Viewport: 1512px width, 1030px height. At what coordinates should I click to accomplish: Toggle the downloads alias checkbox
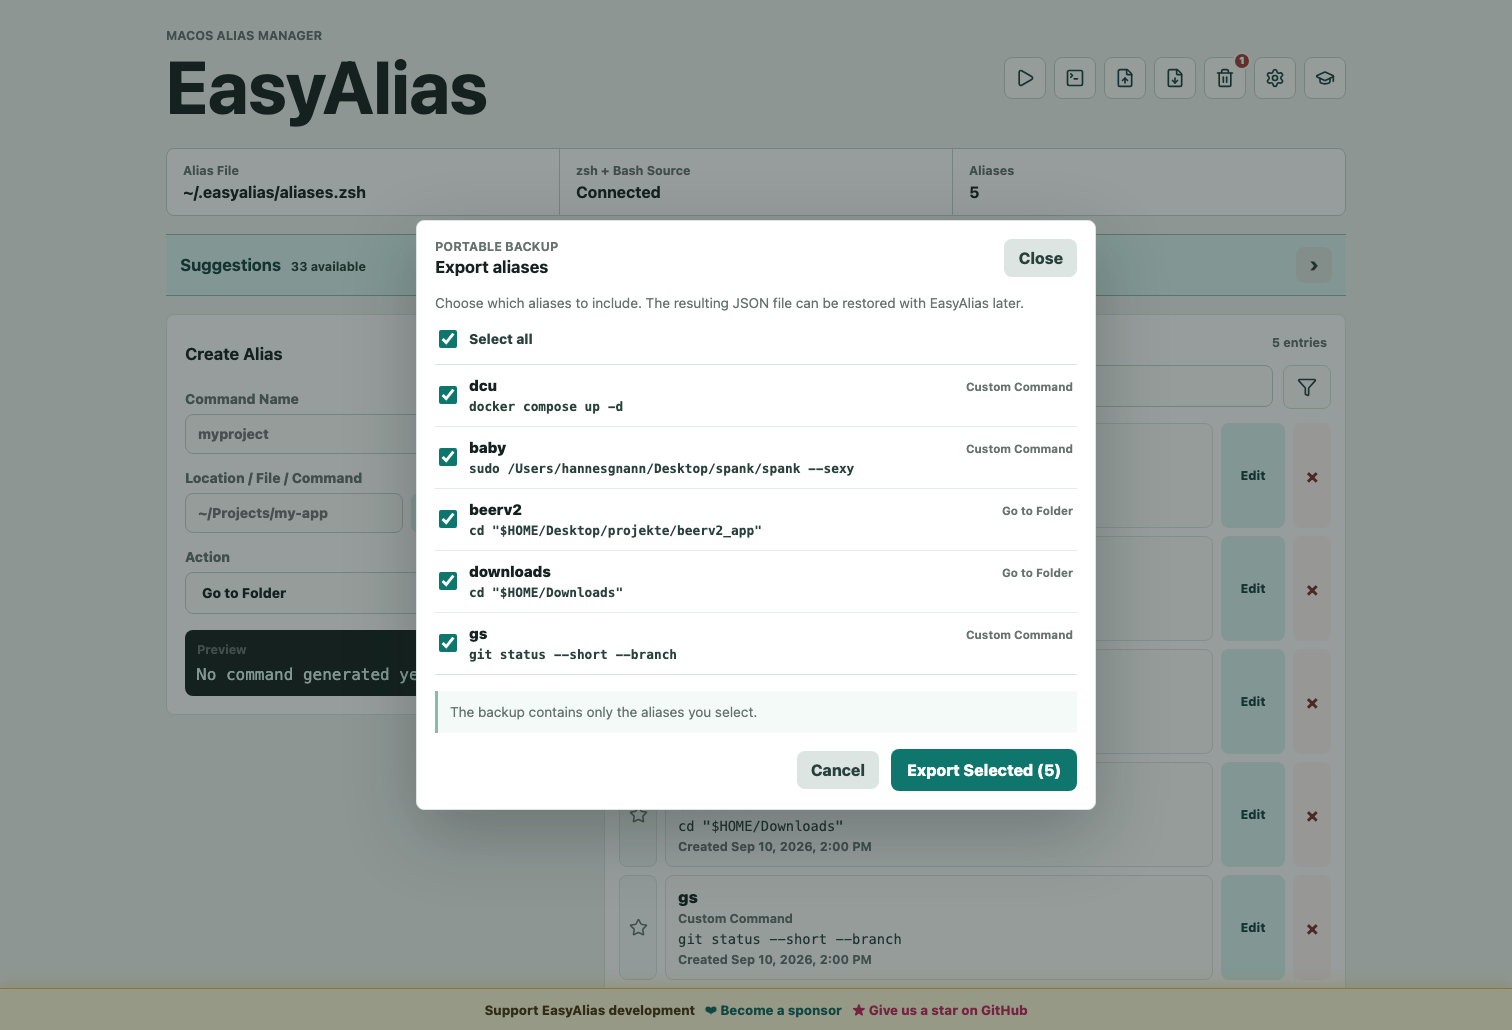[448, 581]
